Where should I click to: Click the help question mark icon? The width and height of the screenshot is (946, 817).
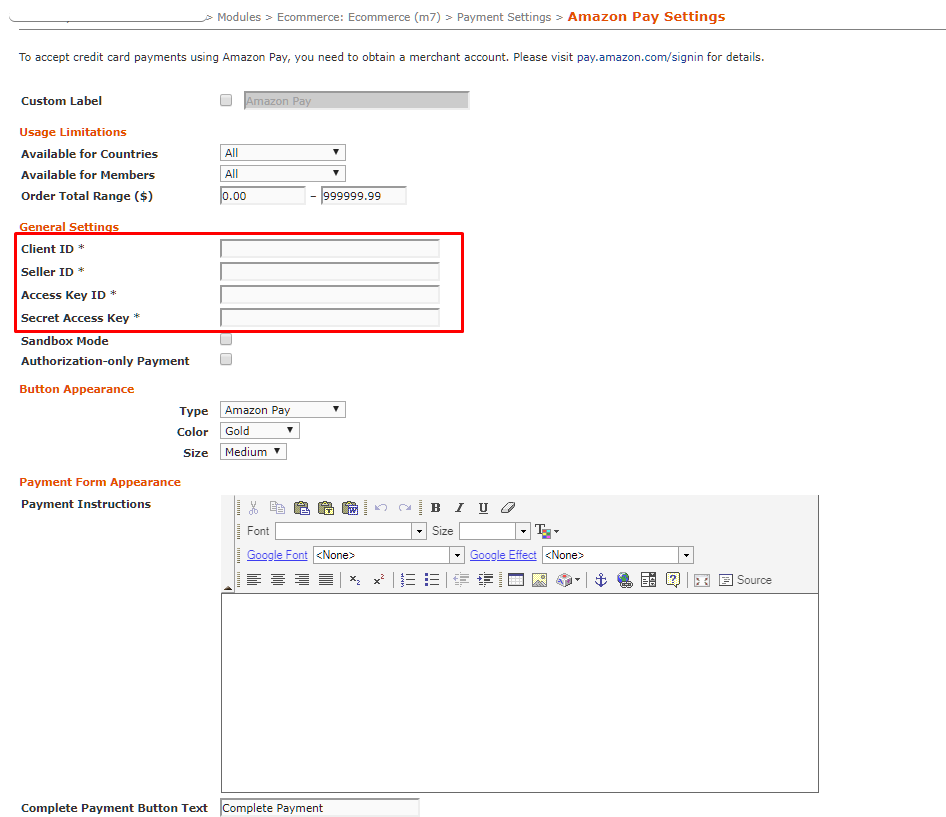pos(673,580)
